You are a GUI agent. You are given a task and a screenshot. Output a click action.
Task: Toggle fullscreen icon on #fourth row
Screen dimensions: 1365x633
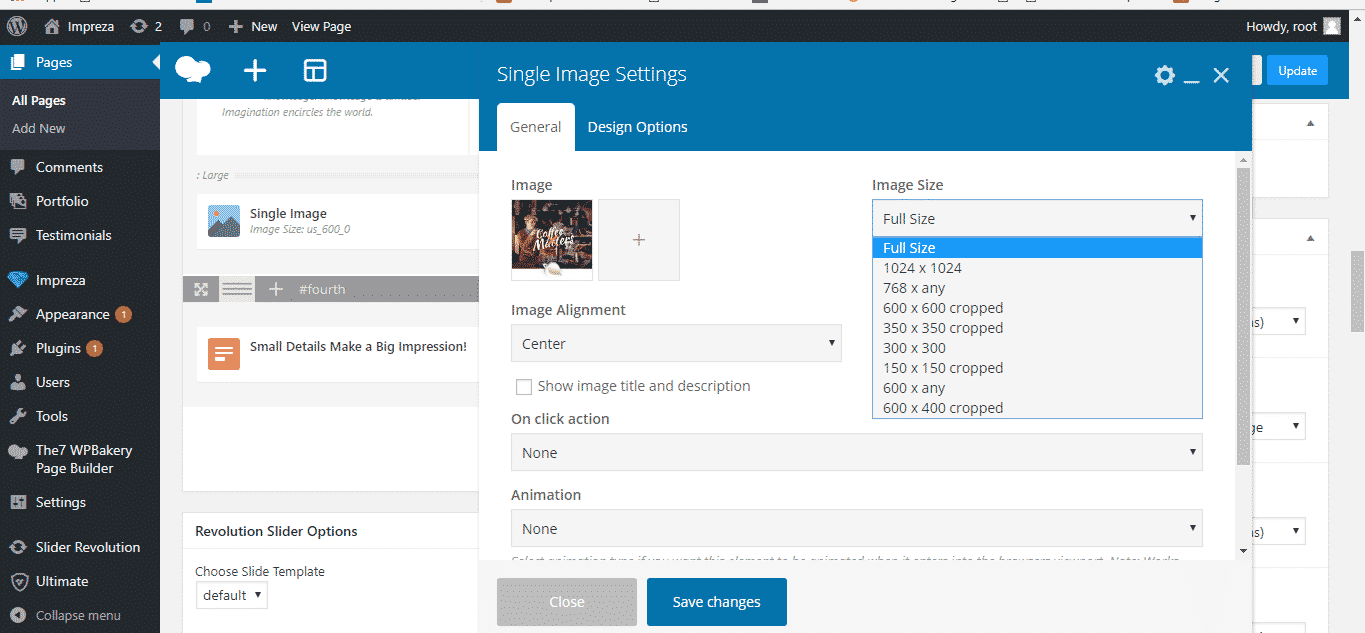pyautogui.click(x=201, y=289)
